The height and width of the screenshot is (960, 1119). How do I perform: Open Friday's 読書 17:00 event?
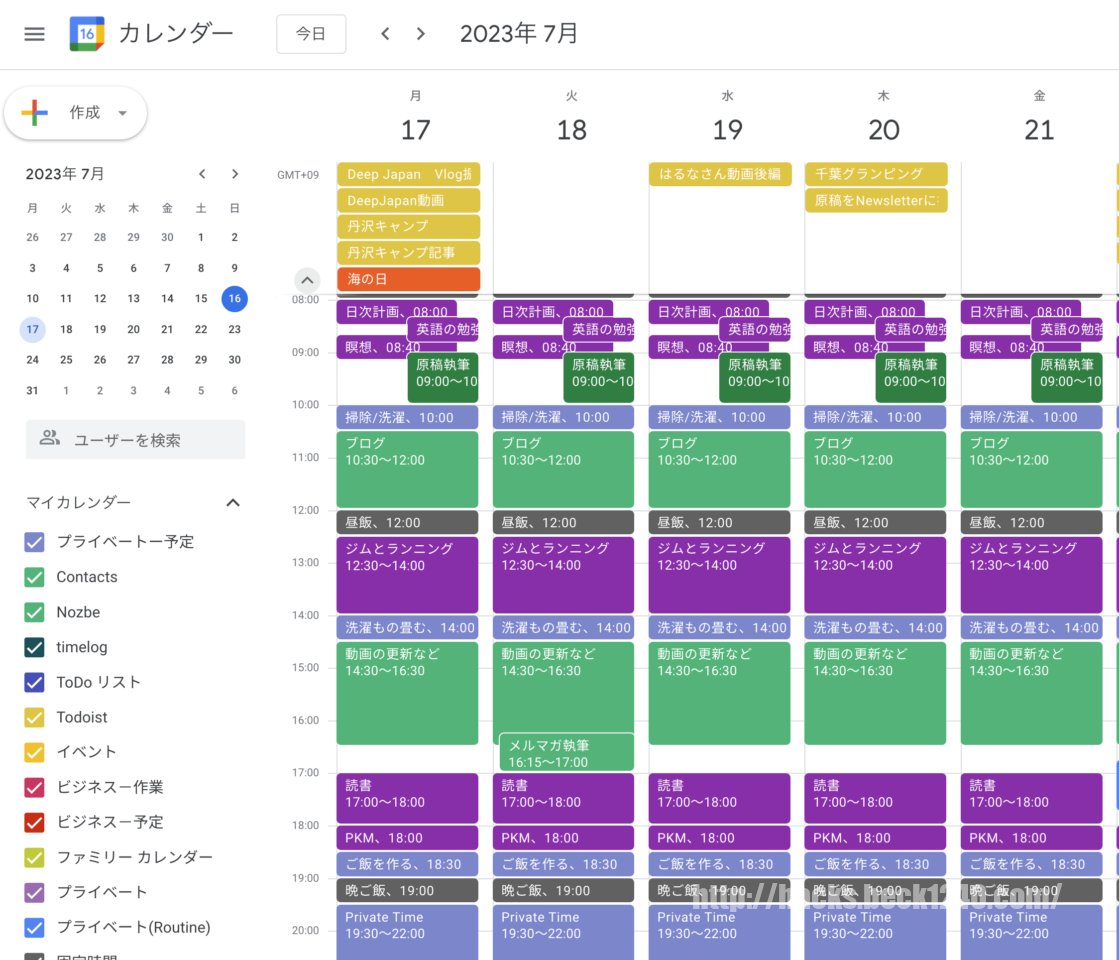(x=1031, y=797)
